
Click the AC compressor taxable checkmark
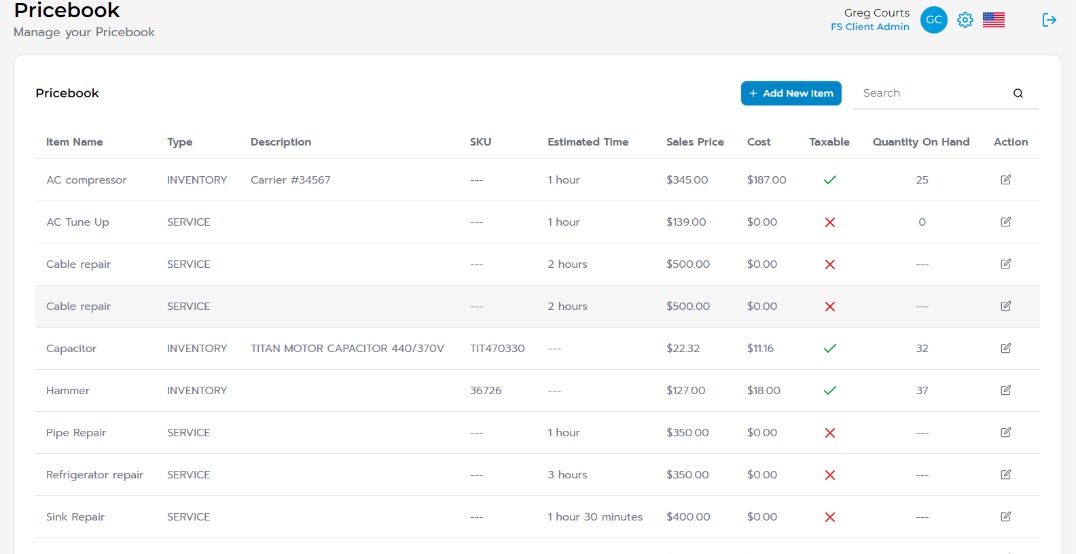click(x=830, y=180)
